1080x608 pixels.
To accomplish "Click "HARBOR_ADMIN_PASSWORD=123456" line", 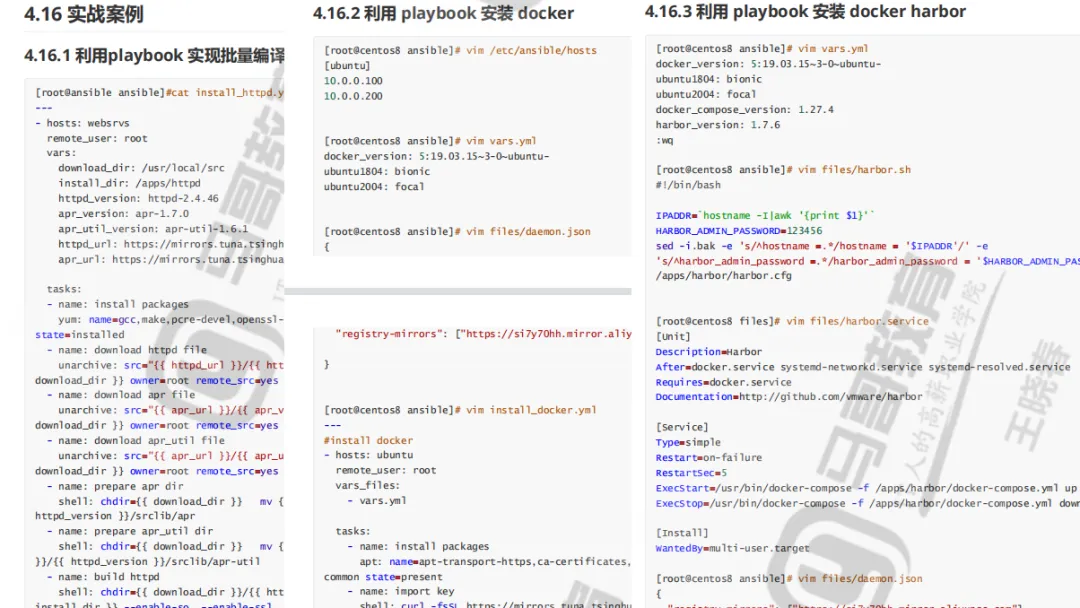I will click(x=739, y=231).
